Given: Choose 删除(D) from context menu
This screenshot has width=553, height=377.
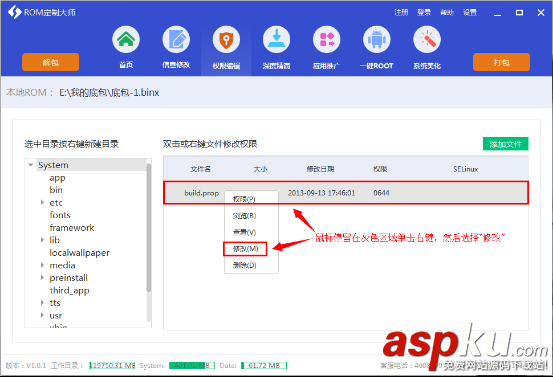Looking at the screenshot, I should click(x=244, y=265).
